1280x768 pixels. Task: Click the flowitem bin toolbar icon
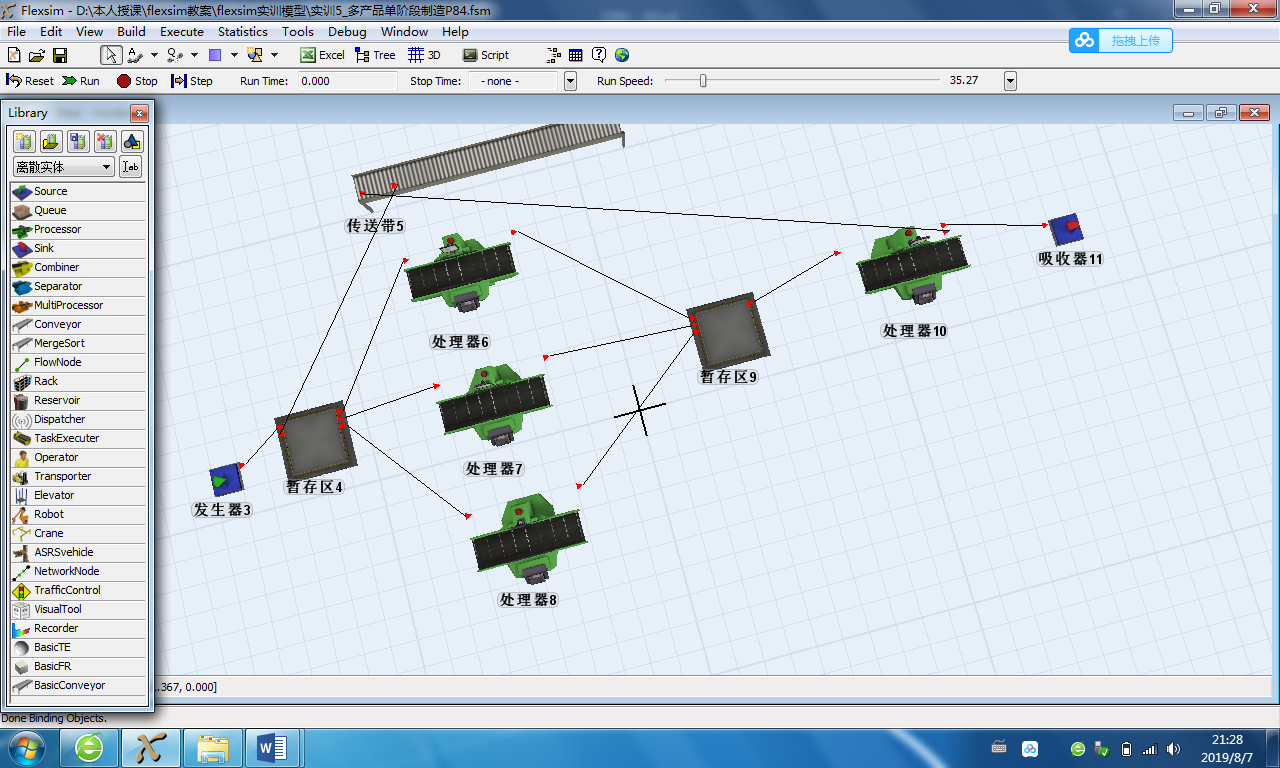click(554, 55)
